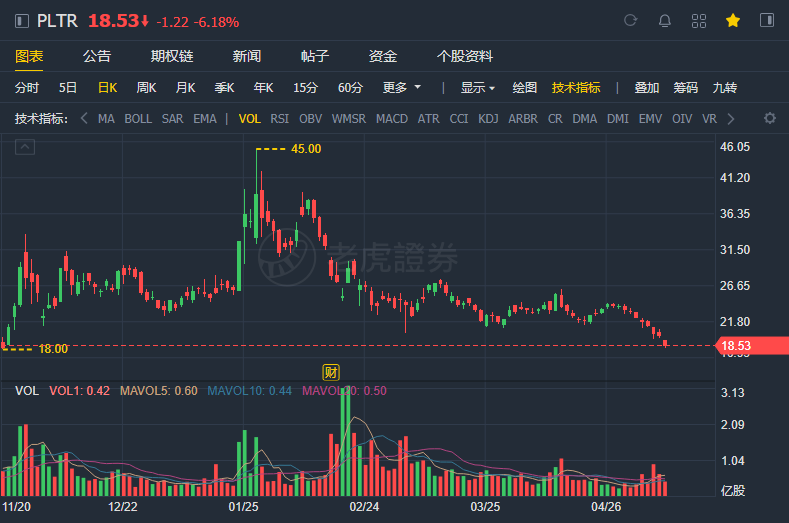Image resolution: width=789 pixels, height=523 pixels.
Task: Select the ATR indicator
Action: 428,119
